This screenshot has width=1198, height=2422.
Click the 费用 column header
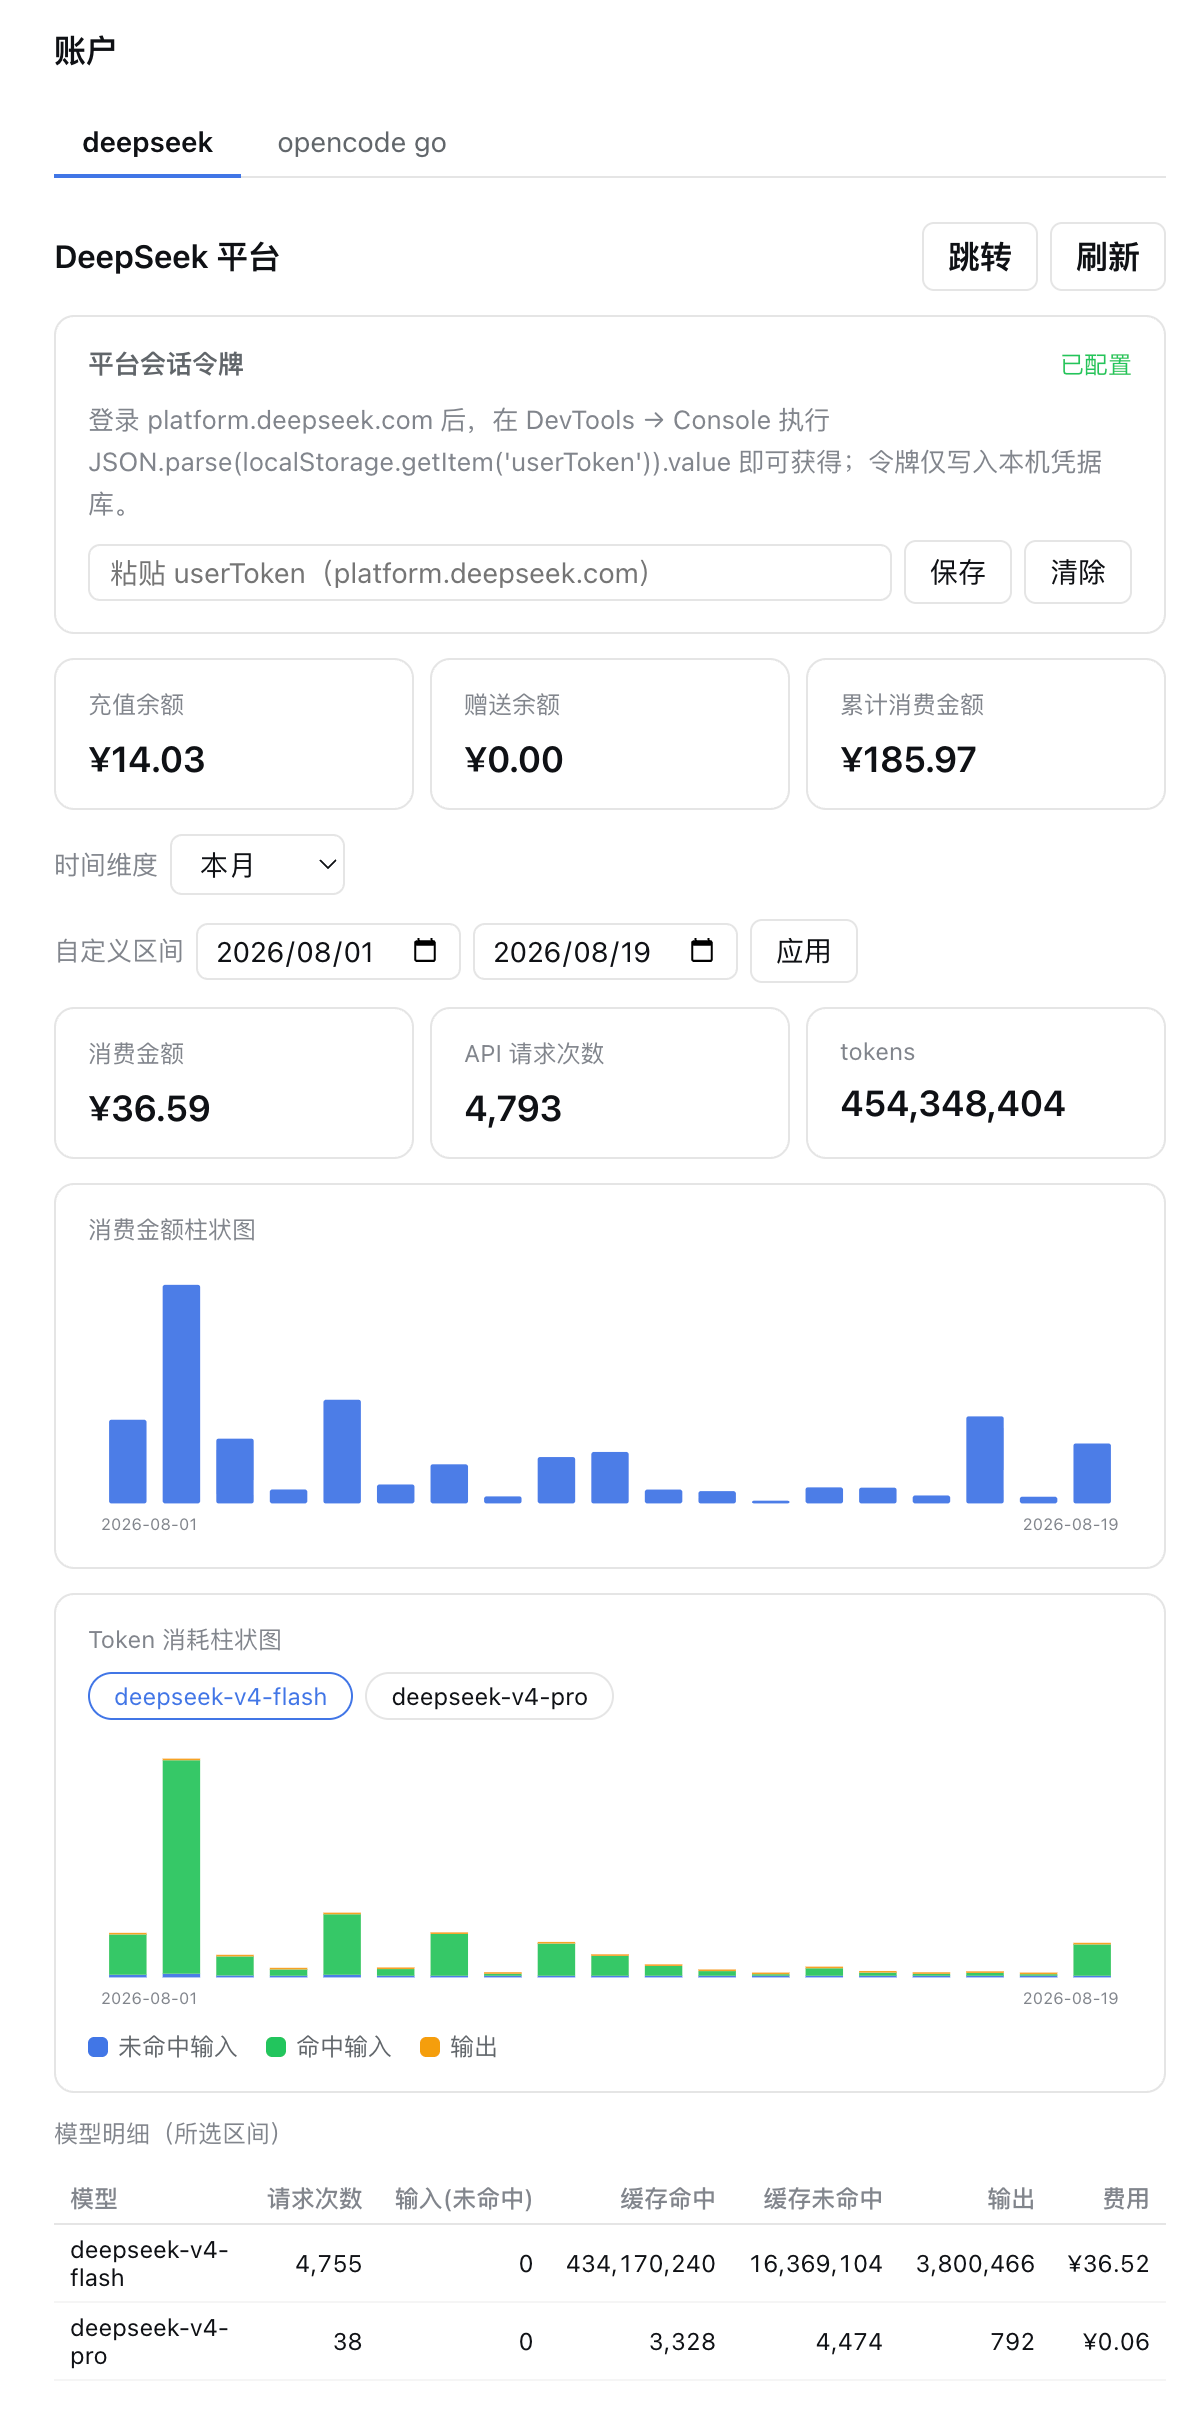[x=1126, y=2199]
